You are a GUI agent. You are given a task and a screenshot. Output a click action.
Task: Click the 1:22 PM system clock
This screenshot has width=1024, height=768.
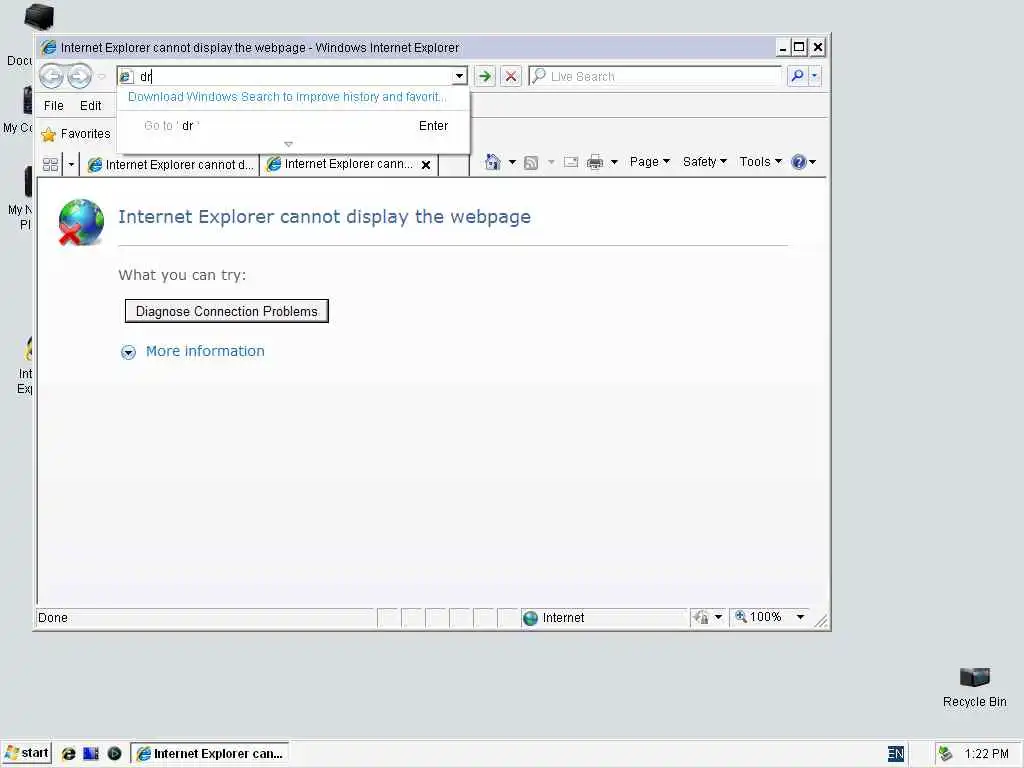(986, 754)
